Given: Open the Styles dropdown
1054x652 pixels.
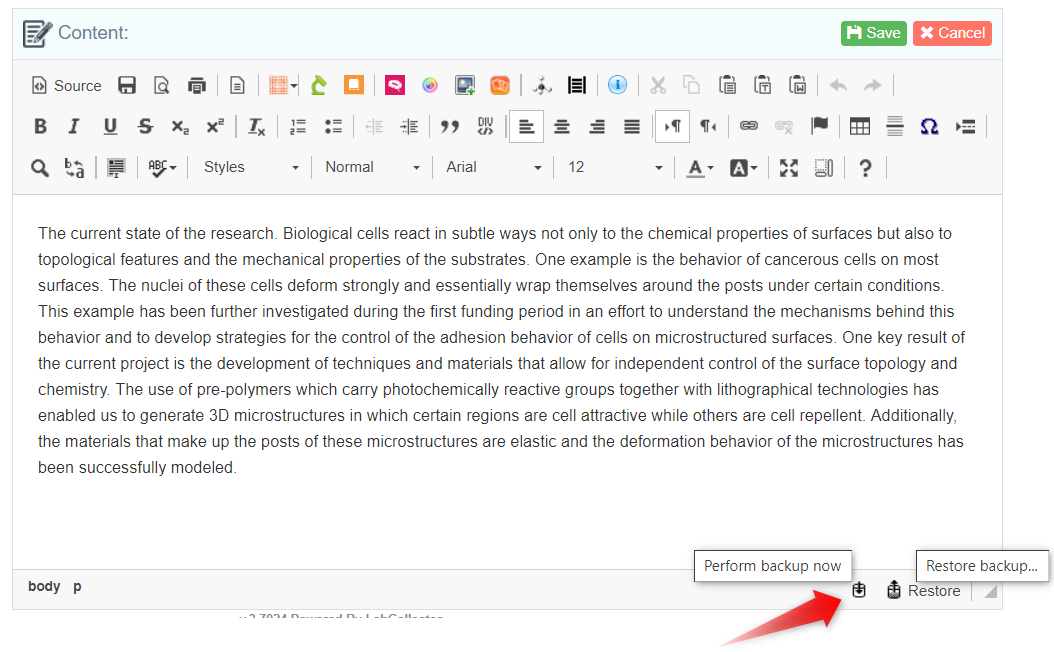Looking at the screenshot, I should coord(250,167).
